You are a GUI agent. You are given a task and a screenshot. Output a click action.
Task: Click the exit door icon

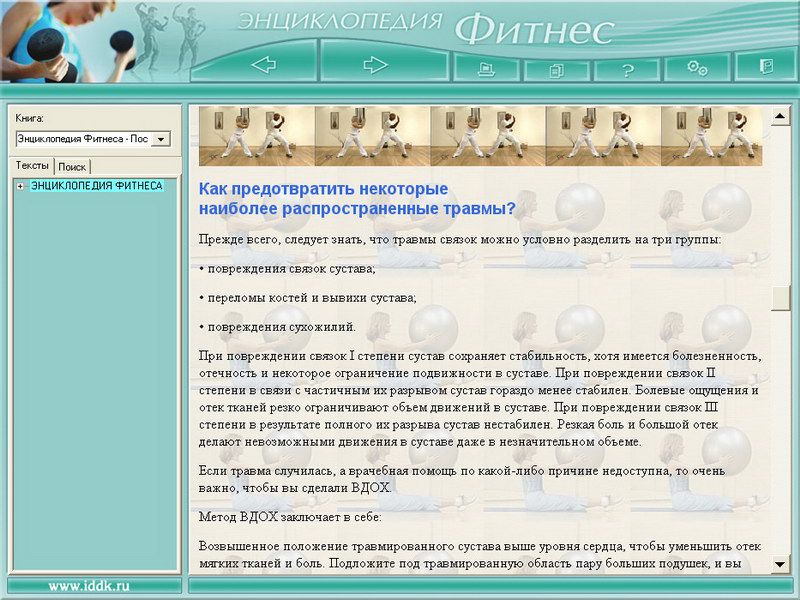pyautogui.click(x=766, y=66)
